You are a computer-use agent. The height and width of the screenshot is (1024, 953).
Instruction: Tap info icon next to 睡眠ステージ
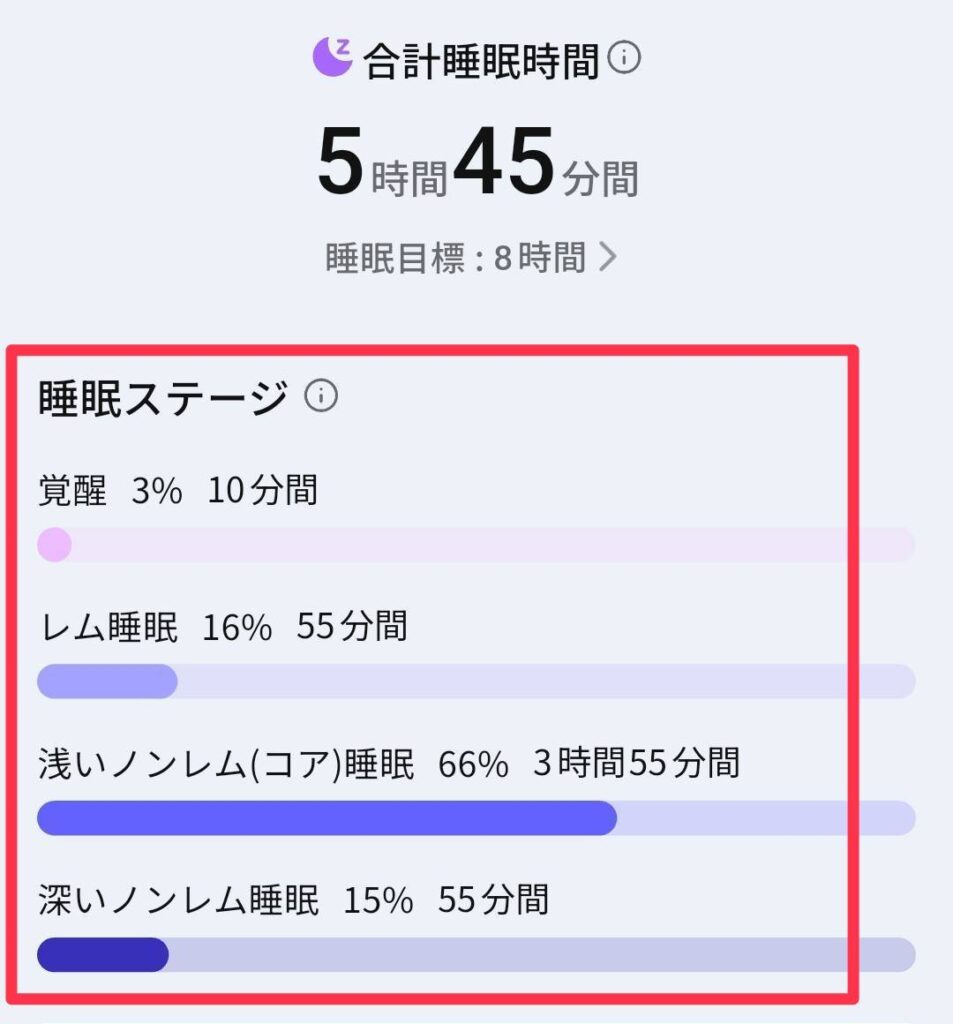[x=320, y=396]
